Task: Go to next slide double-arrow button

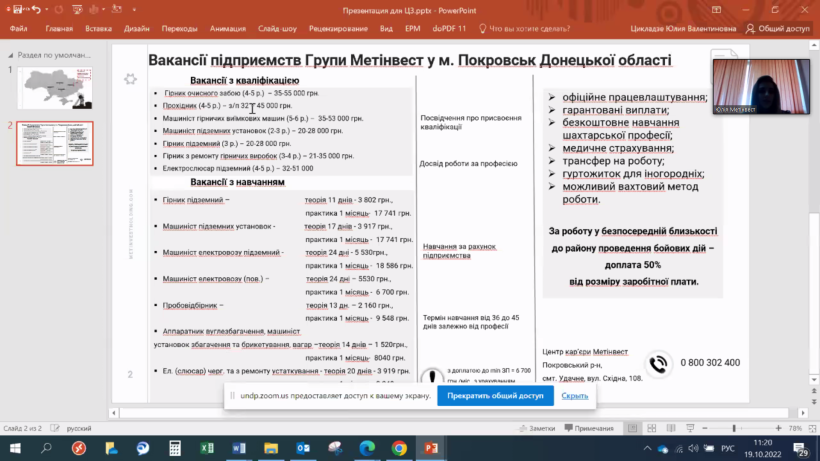Action: [x=814, y=401]
